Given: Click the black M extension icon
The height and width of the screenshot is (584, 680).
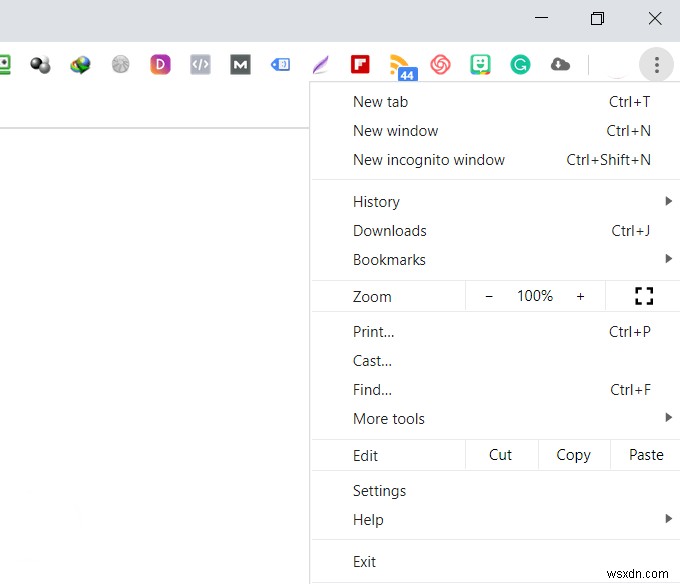Looking at the screenshot, I should pyautogui.click(x=240, y=65).
